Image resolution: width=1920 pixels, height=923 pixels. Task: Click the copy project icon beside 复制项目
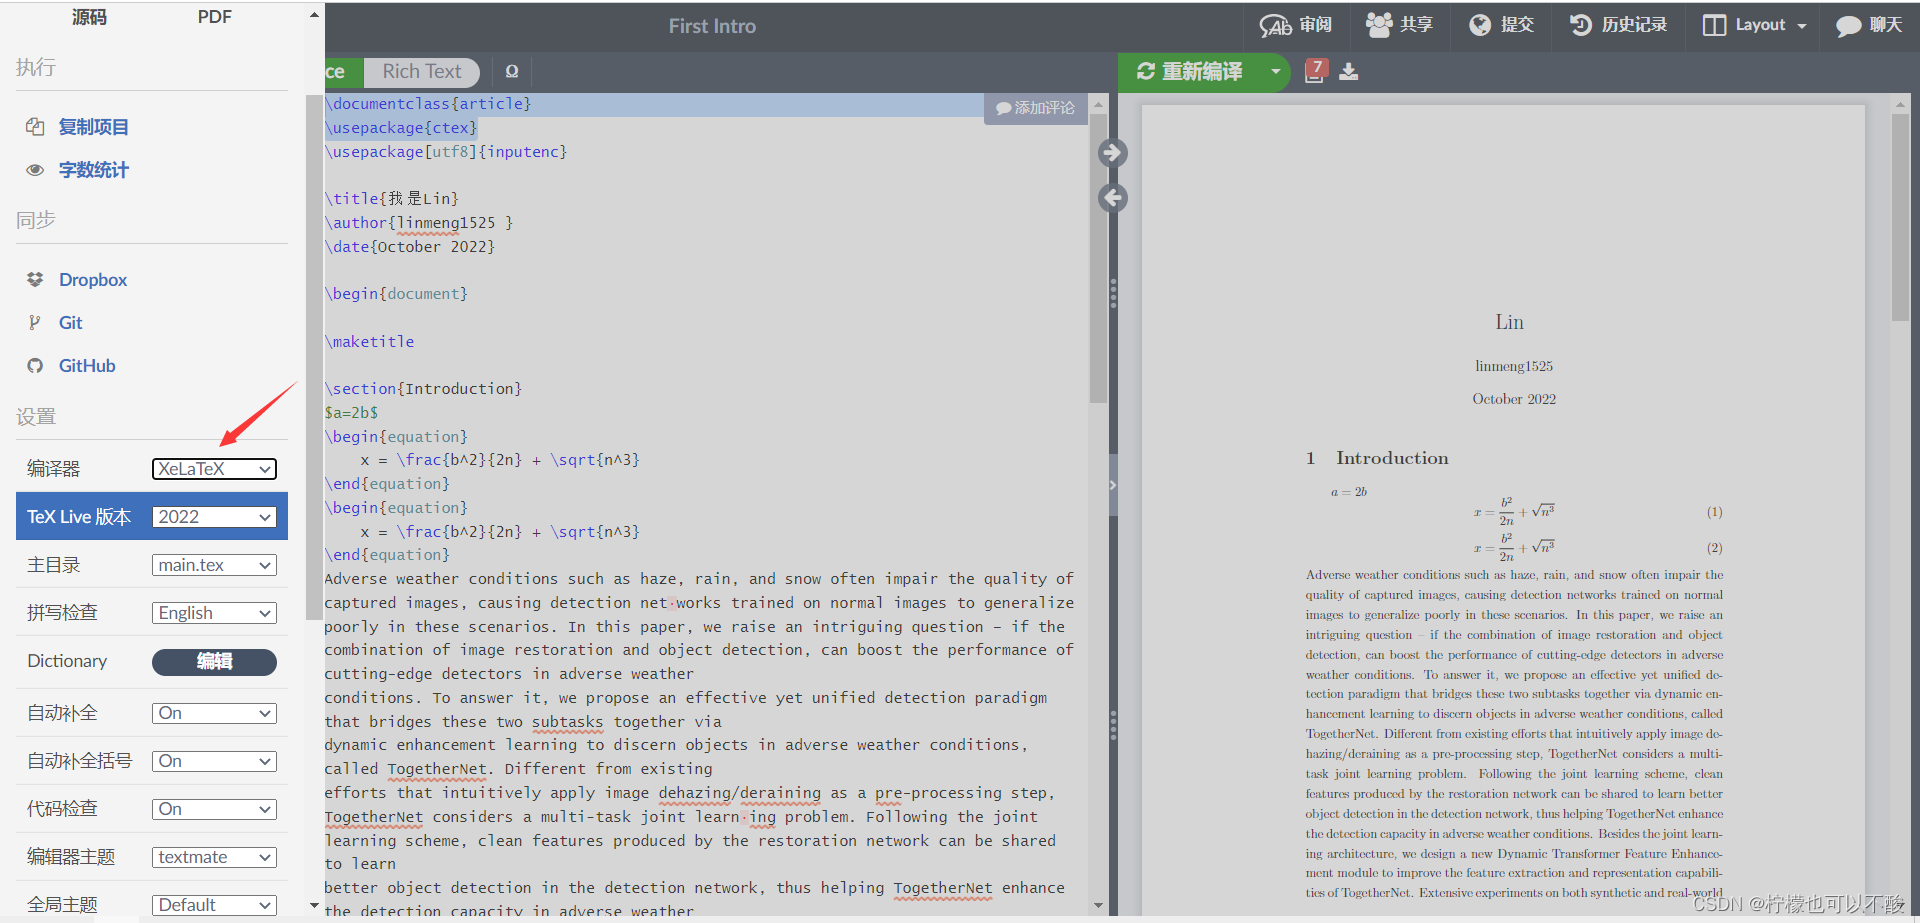pyautogui.click(x=35, y=127)
